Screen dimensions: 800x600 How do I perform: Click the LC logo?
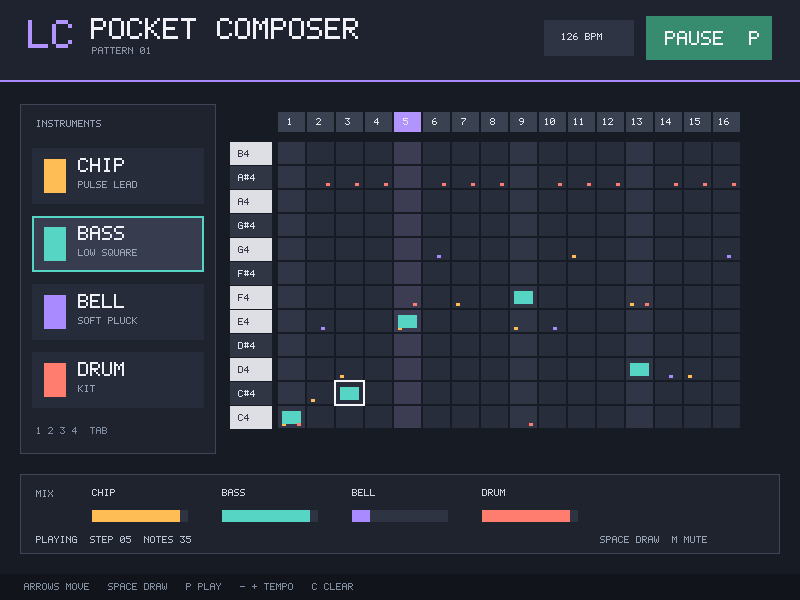[49, 34]
